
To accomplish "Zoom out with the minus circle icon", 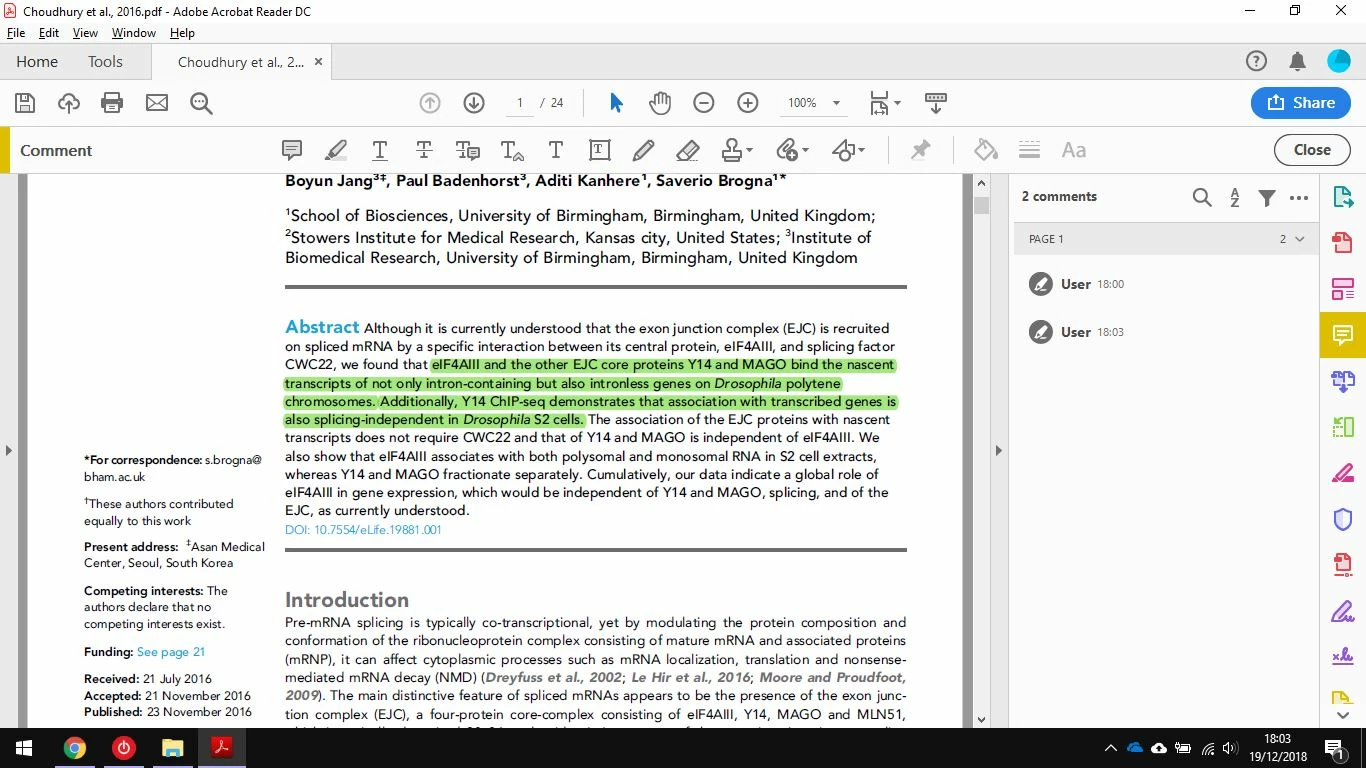I will [704, 103].
